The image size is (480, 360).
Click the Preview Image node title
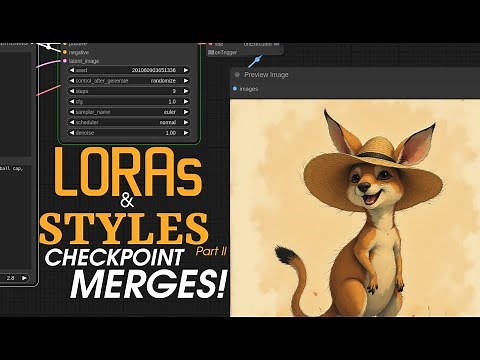point(266,75)
